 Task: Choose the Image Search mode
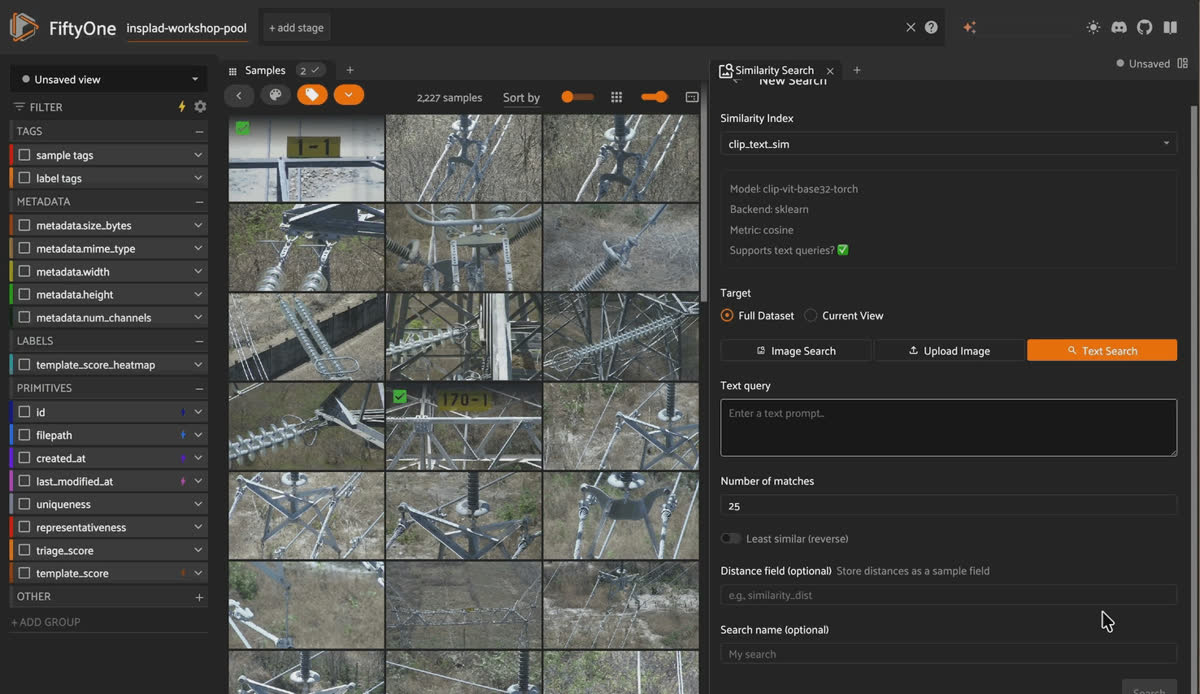(x=796, y=350)
